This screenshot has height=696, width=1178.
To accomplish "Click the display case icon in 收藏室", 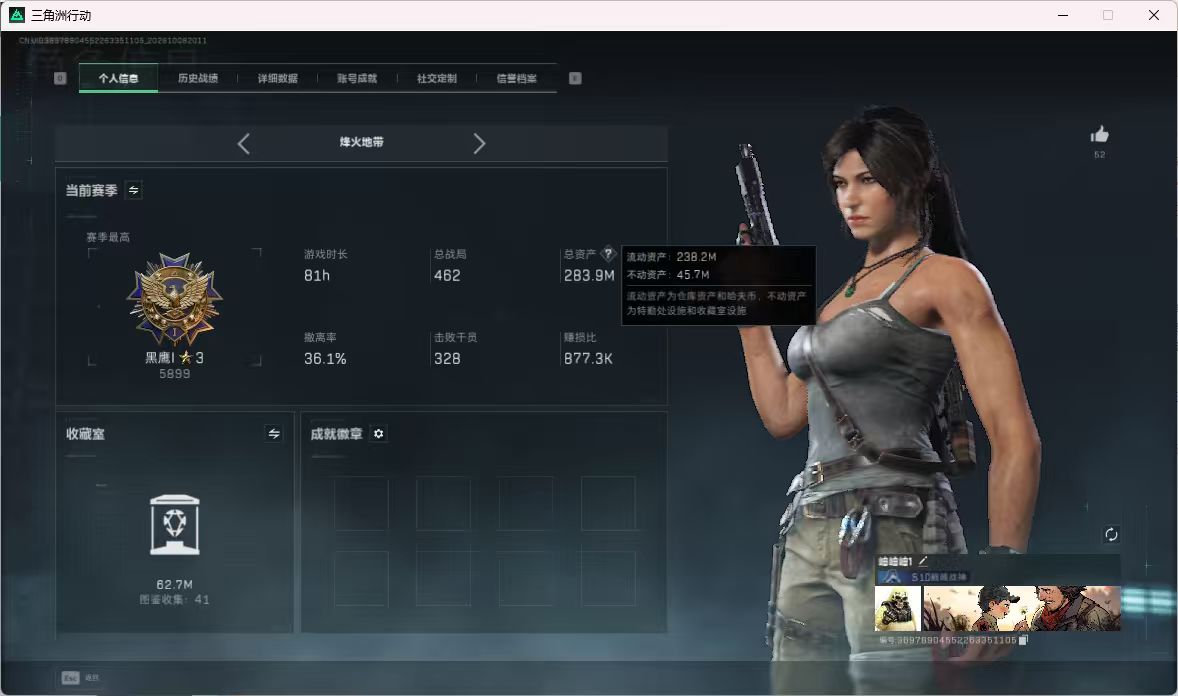I will click(x=175, y=525).
